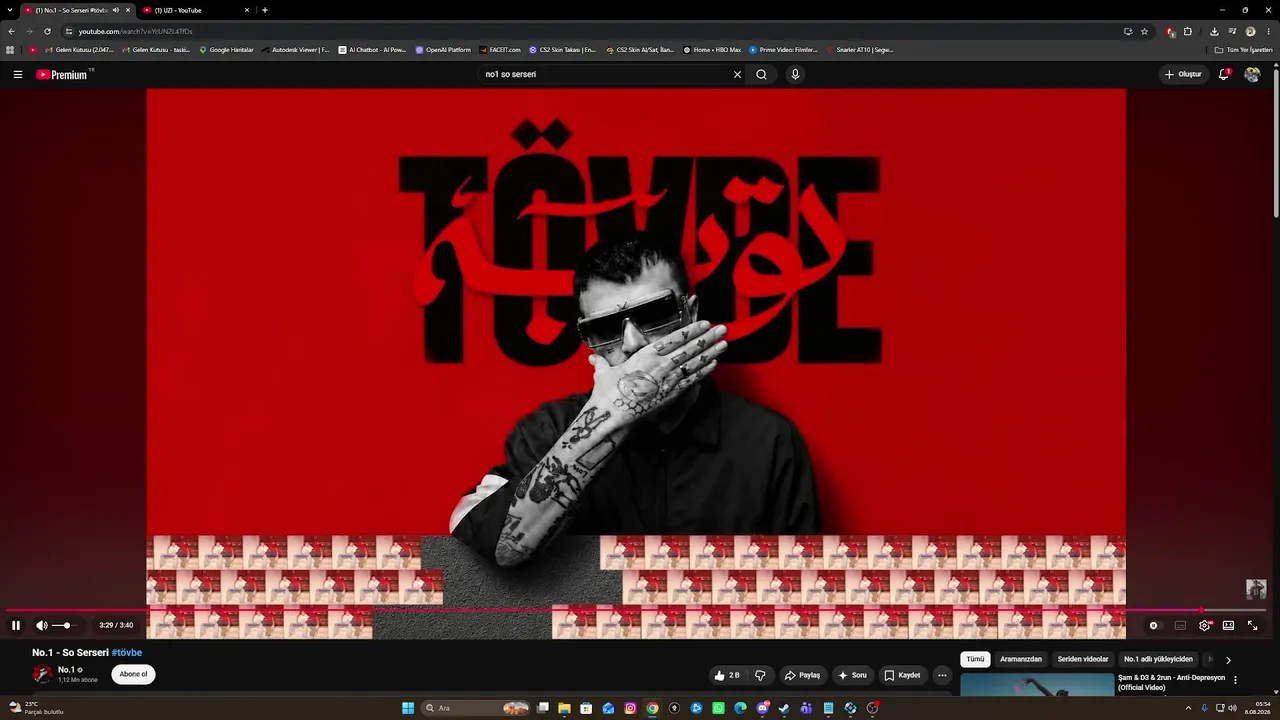Open the Google Haritalar bookmark

(x=227, y=50)
